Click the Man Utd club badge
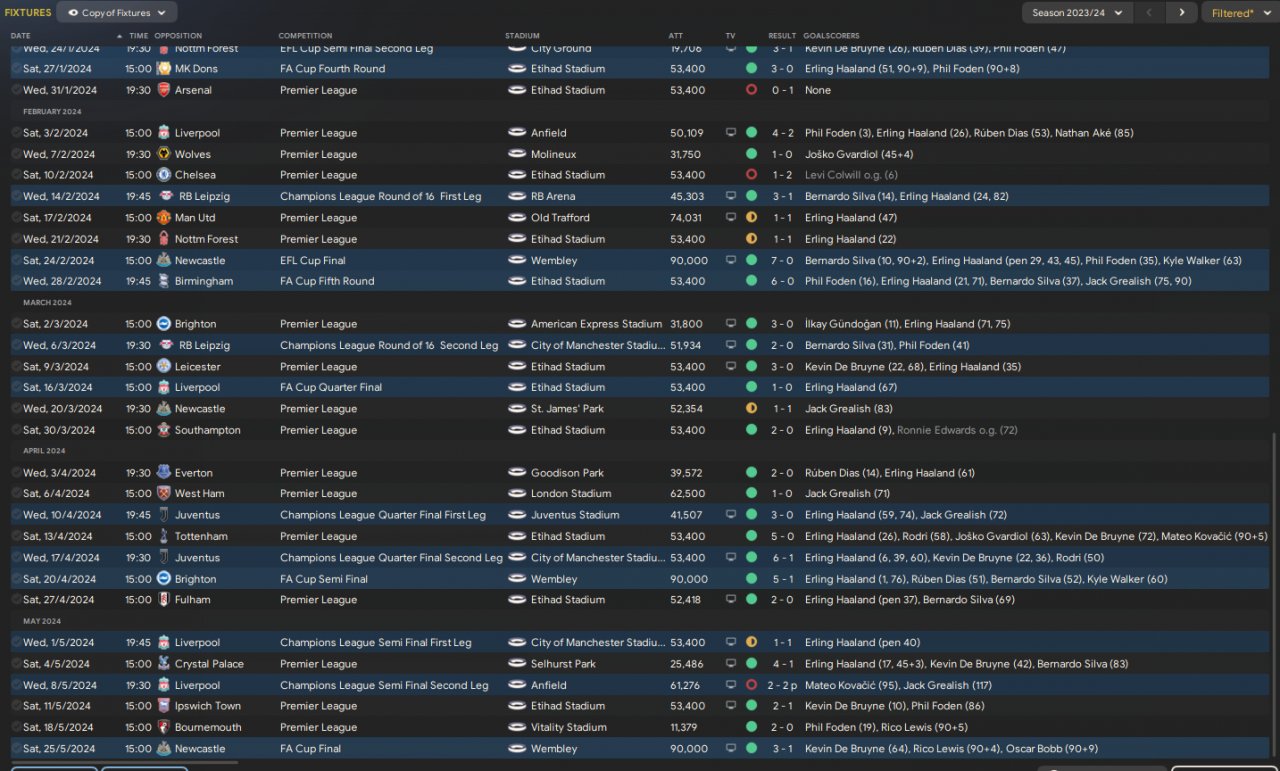1280x771 pixels. coord(163,218)
